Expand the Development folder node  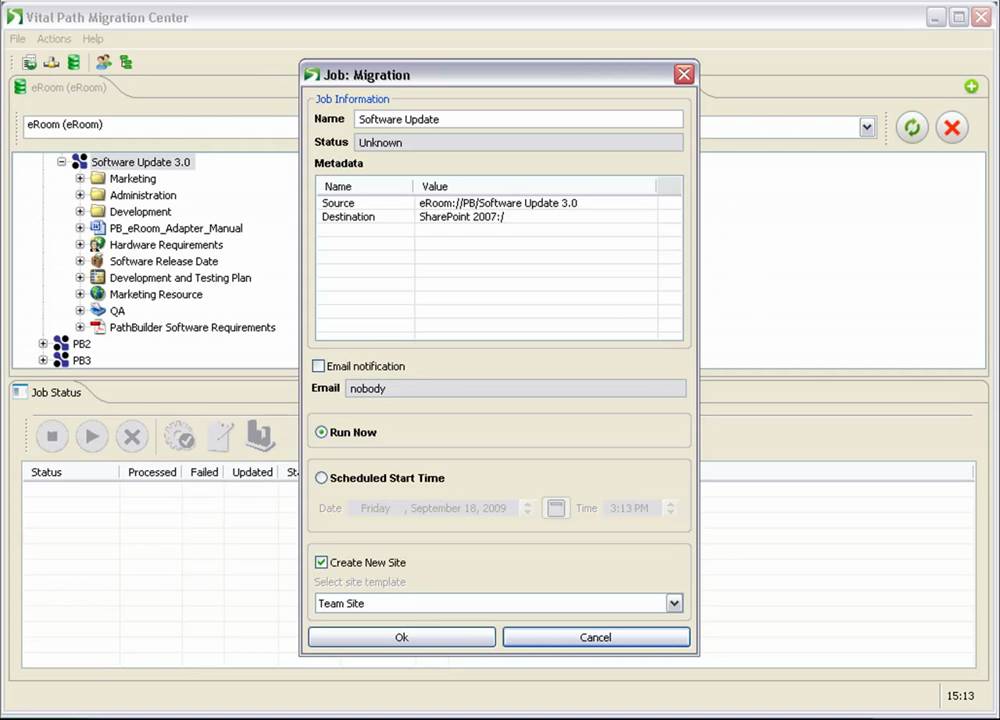[x=80, y=211]
